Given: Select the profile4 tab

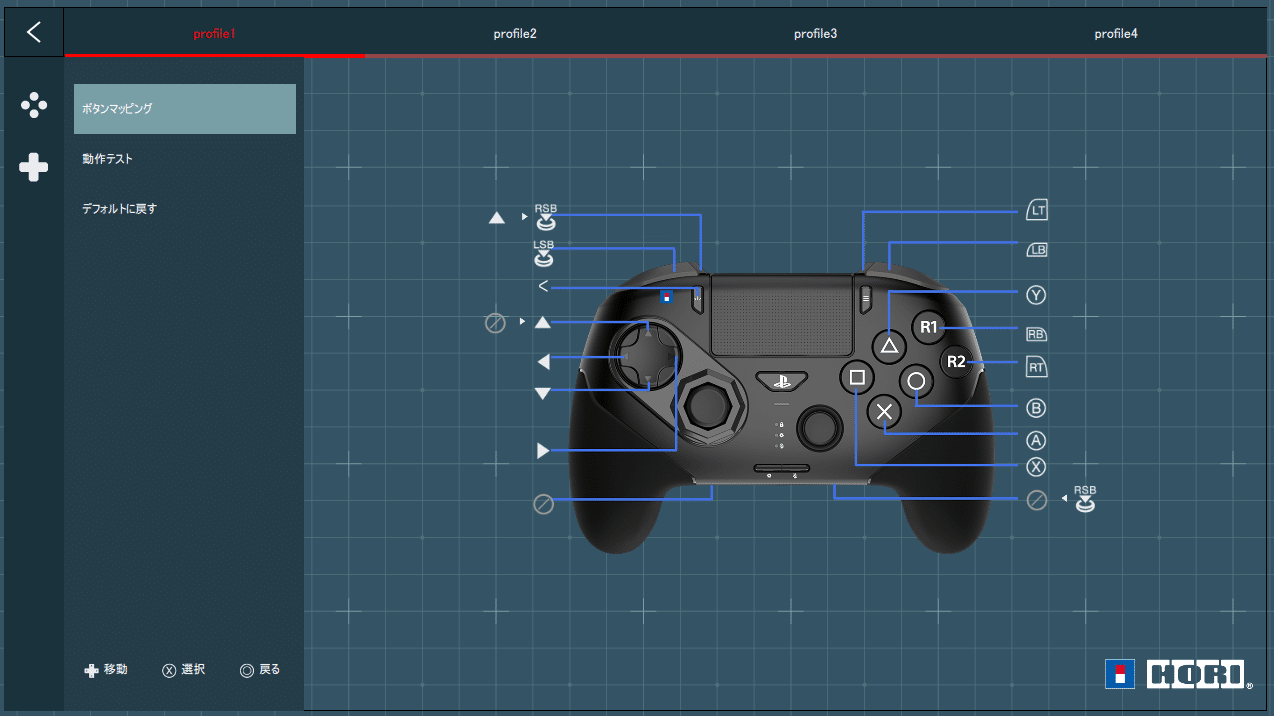Looking at the screenshot, I should click(x=1116, y=34).
